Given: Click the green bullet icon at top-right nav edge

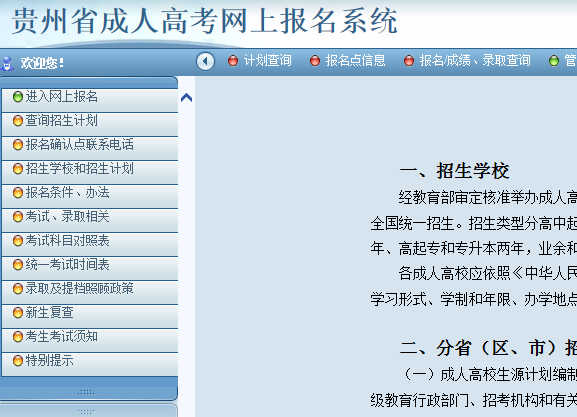Looking at the screenshot, I should click(x=553, y=61).
